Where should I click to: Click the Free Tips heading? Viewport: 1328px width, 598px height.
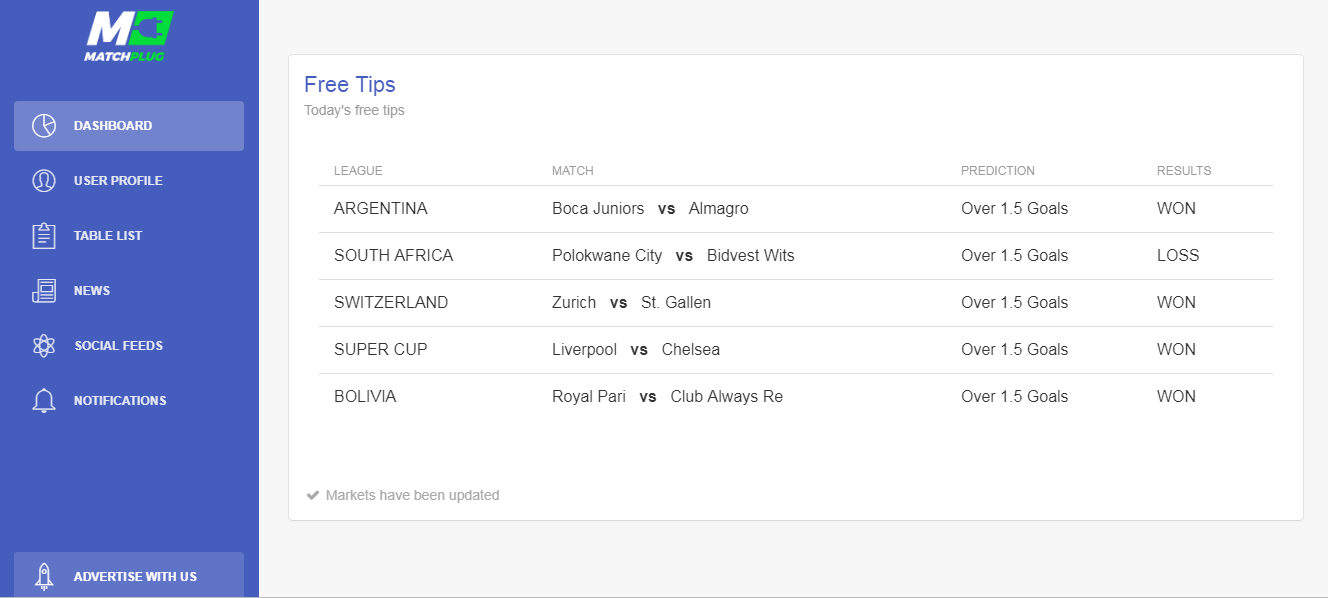[350, 85]
